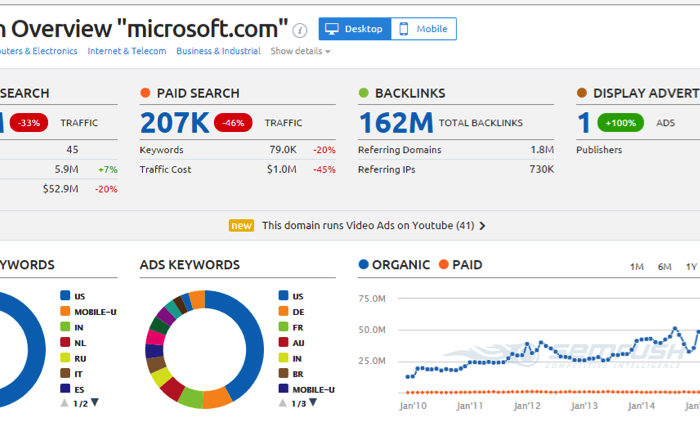Click the -46% paid traffic badge
This screenshot has width=700, height=432.
pyautogui.click(x=233, y=123)
